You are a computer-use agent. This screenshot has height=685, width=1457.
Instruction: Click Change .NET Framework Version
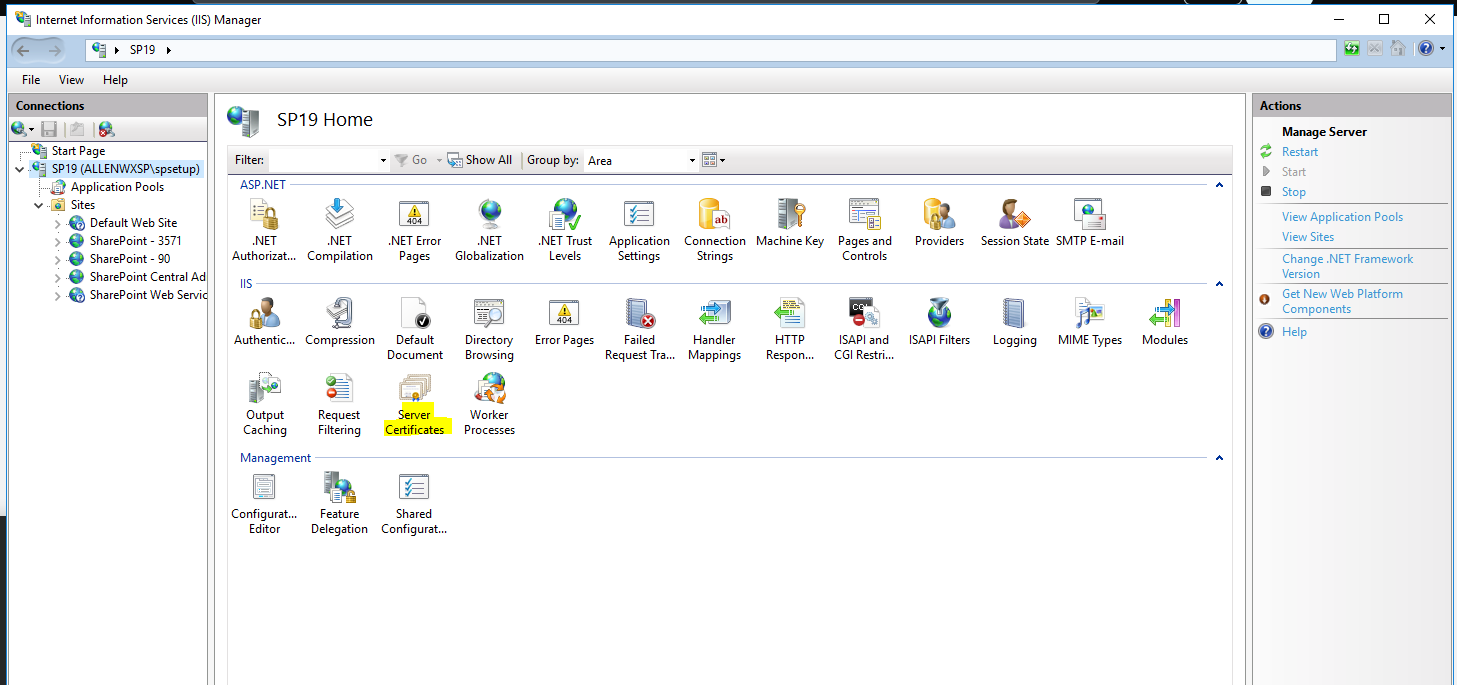(x=1347, y=266)
